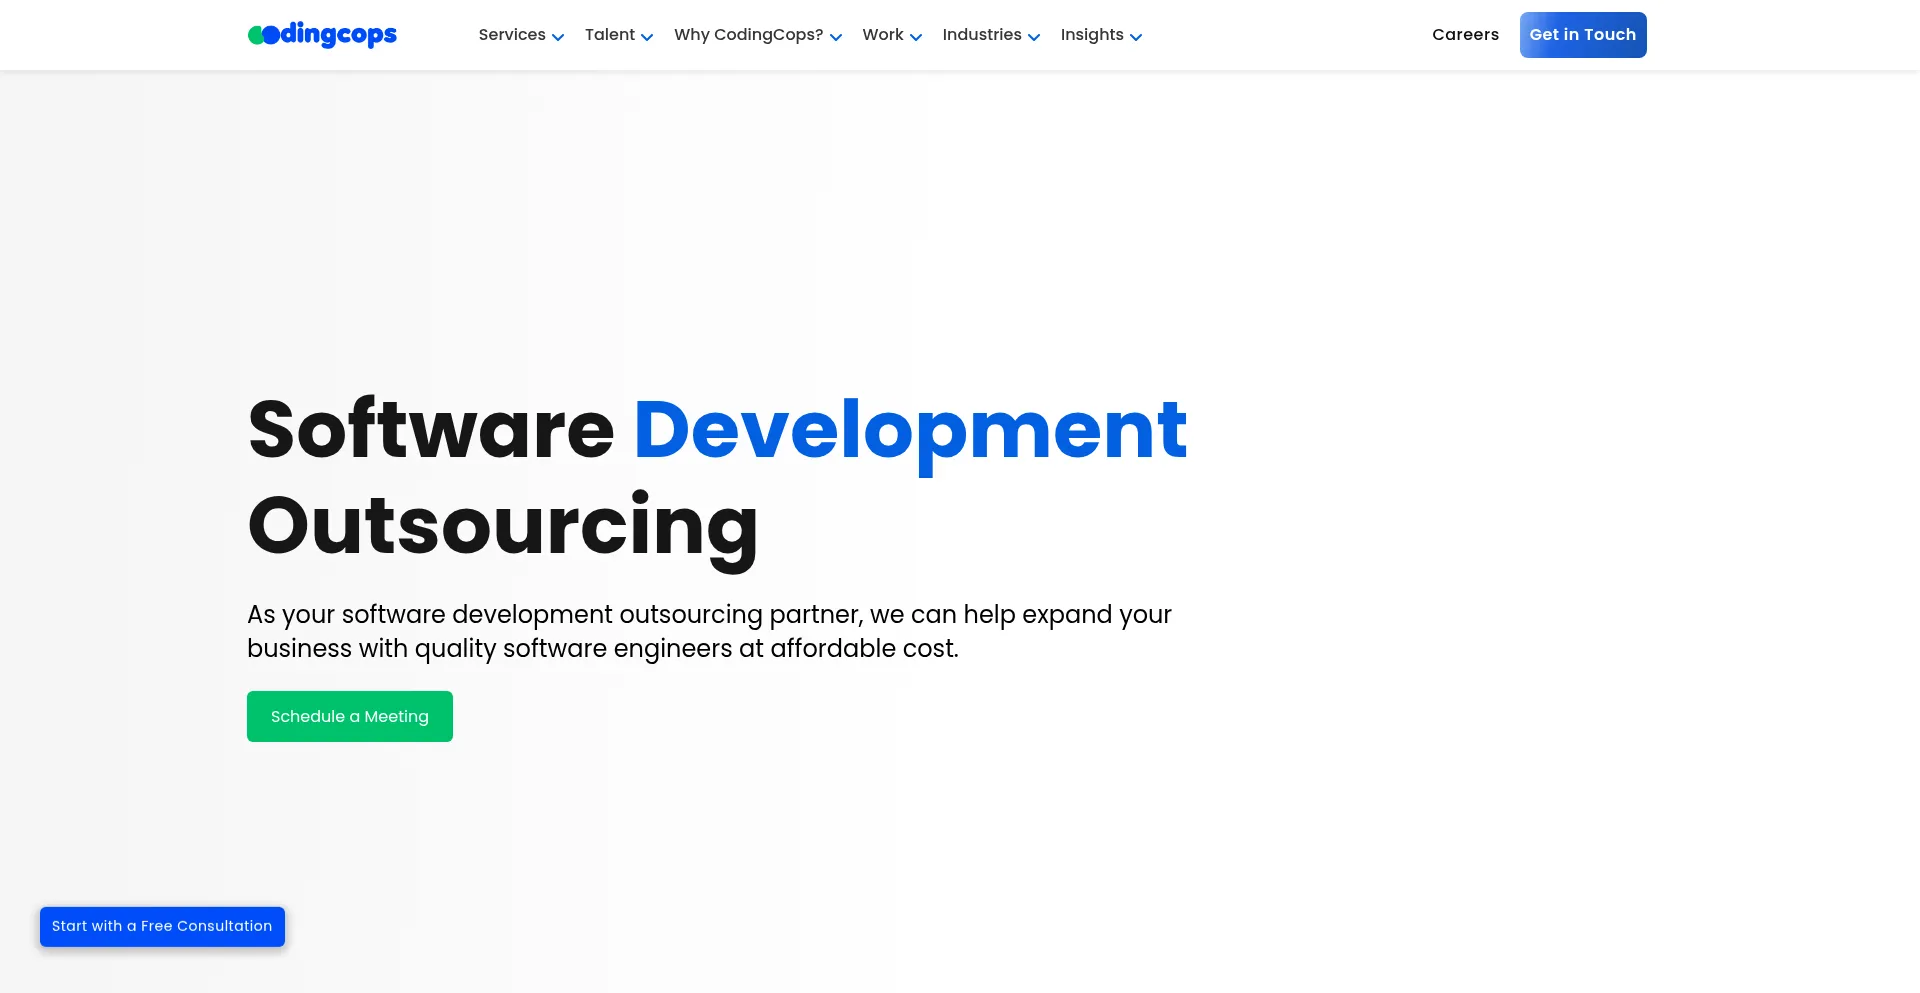The height and width of the screenshot is (993, 1920).
Task: Click the CodingCops logo
Action: [322, 35]
